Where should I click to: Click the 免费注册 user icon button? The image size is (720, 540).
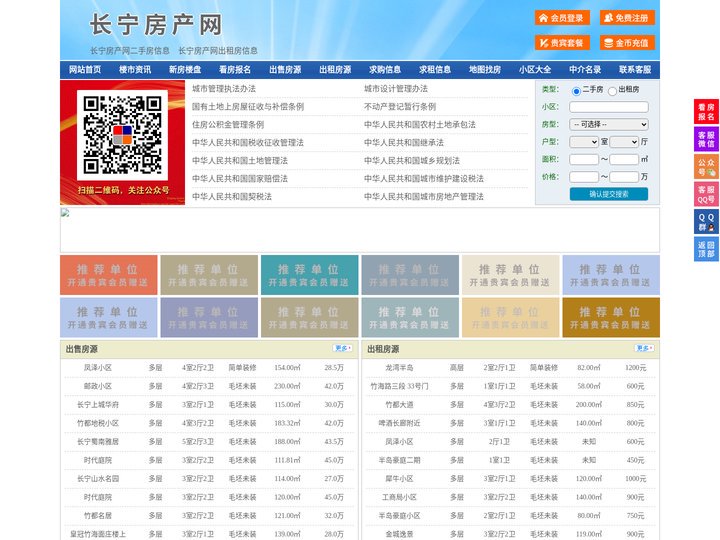point(627,18)
